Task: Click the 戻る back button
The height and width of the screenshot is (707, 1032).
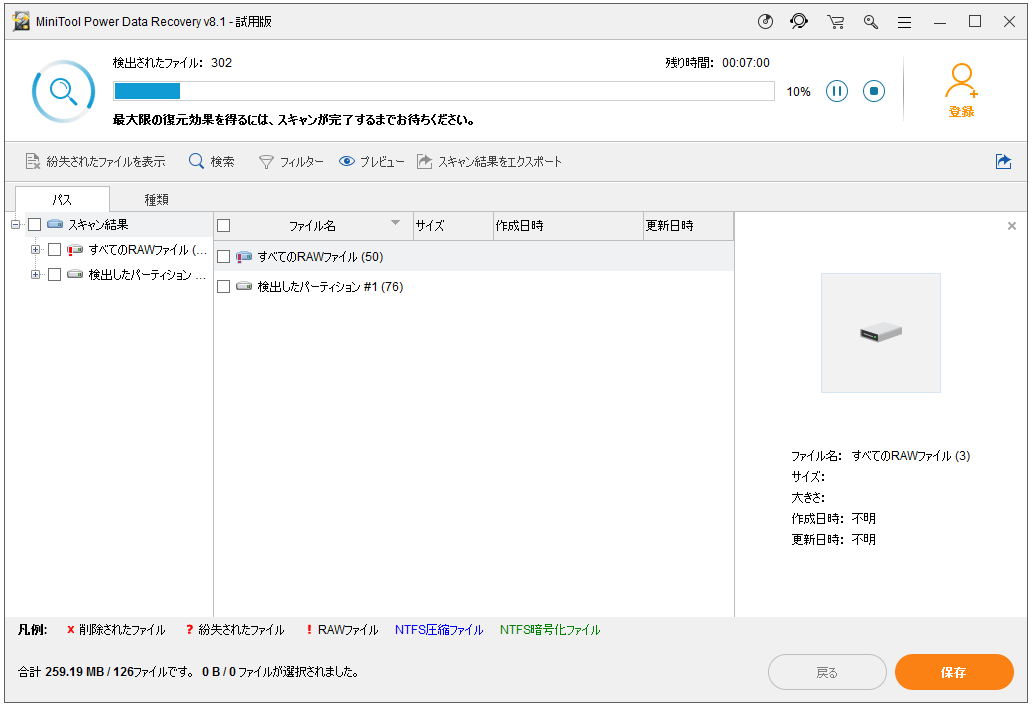Action: coord(827,672)
